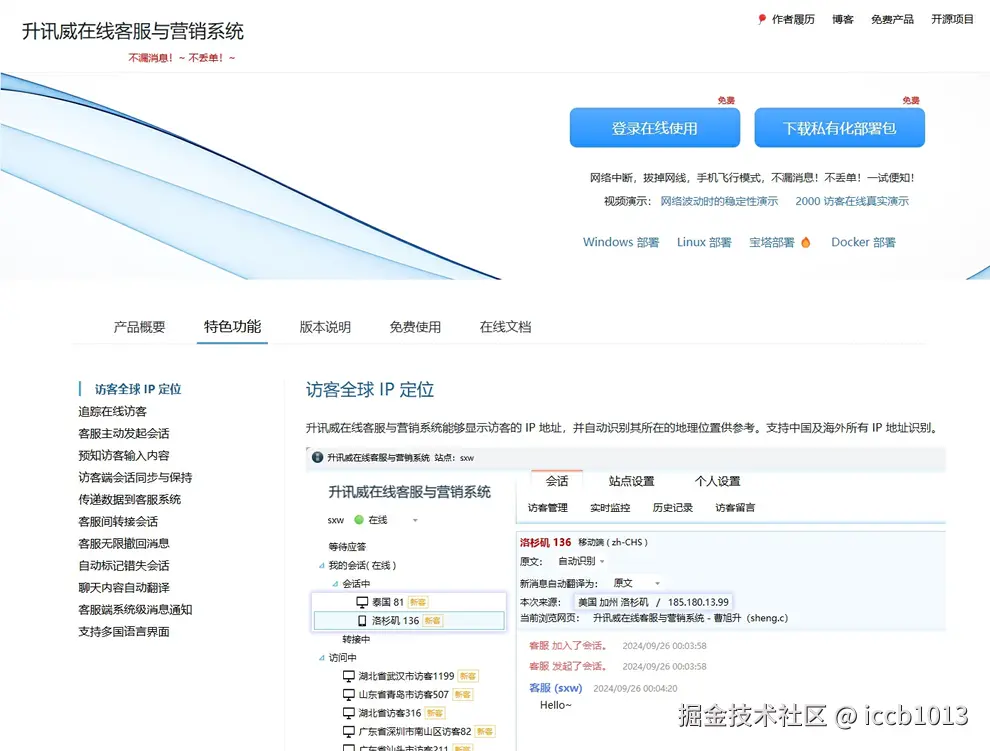Open the Linux 部署 link
990x751 pixels.
pyautogui.click(x=704, y=243)
